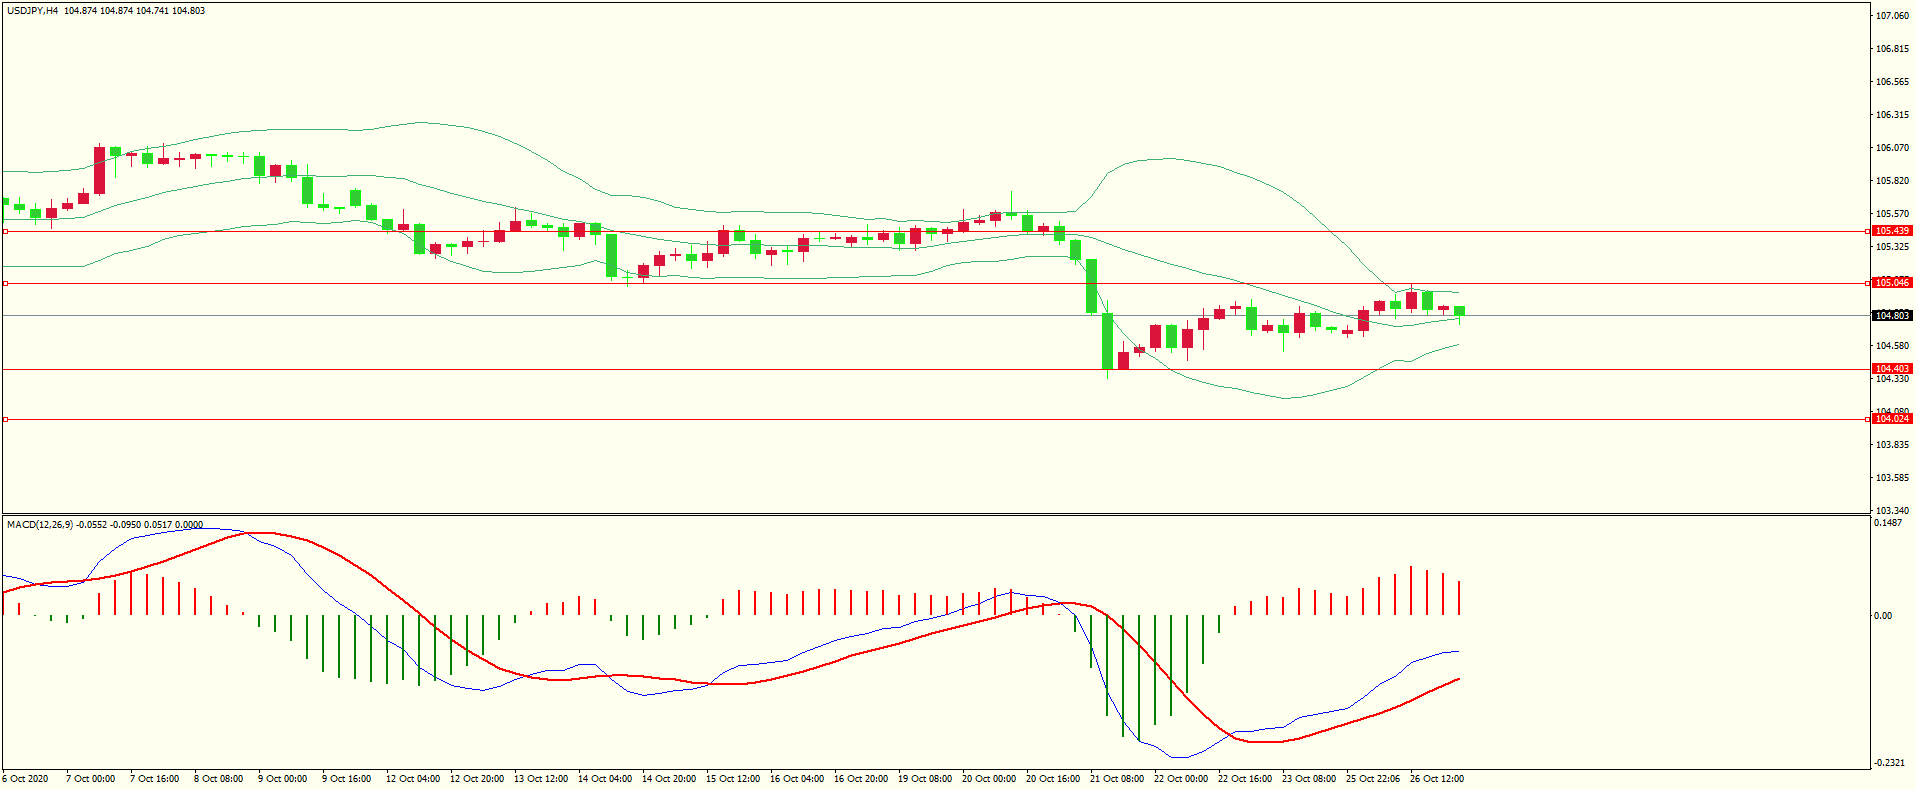Click the 105.325 price scale value
This screenshot has height=790, width=1916.
[1892, 247]
